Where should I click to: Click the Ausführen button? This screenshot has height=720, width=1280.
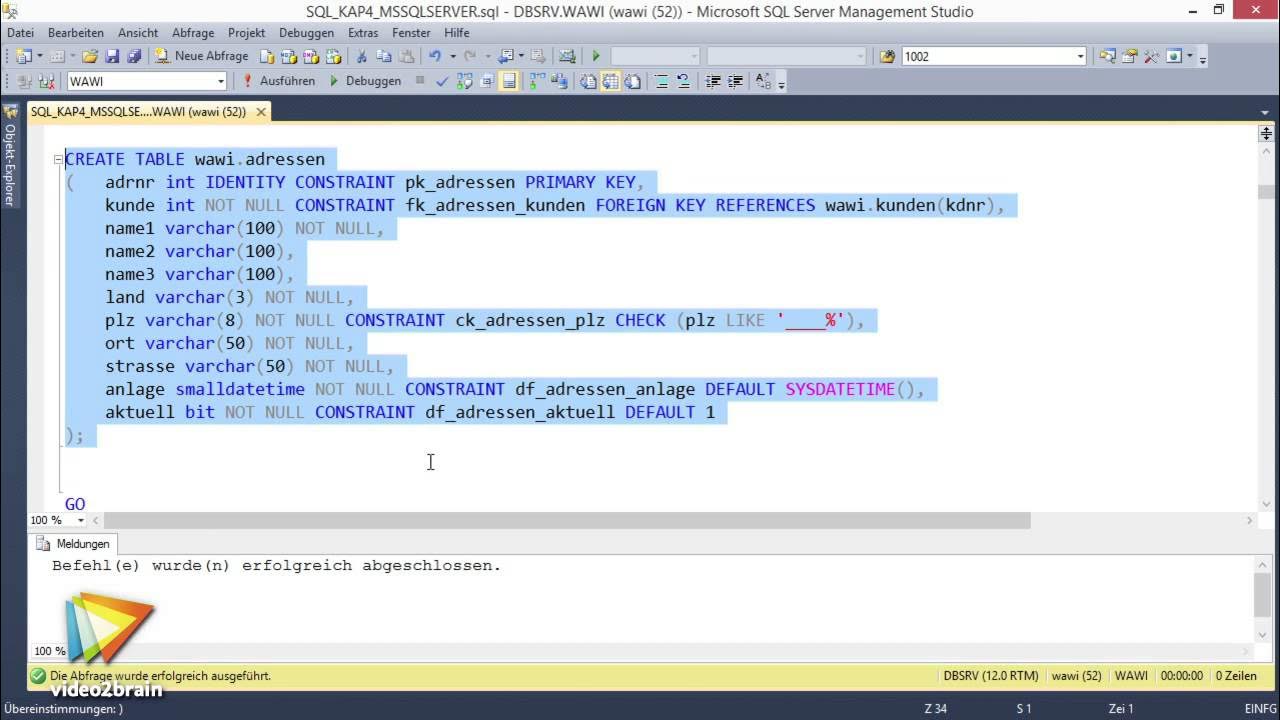click(278, 81)
